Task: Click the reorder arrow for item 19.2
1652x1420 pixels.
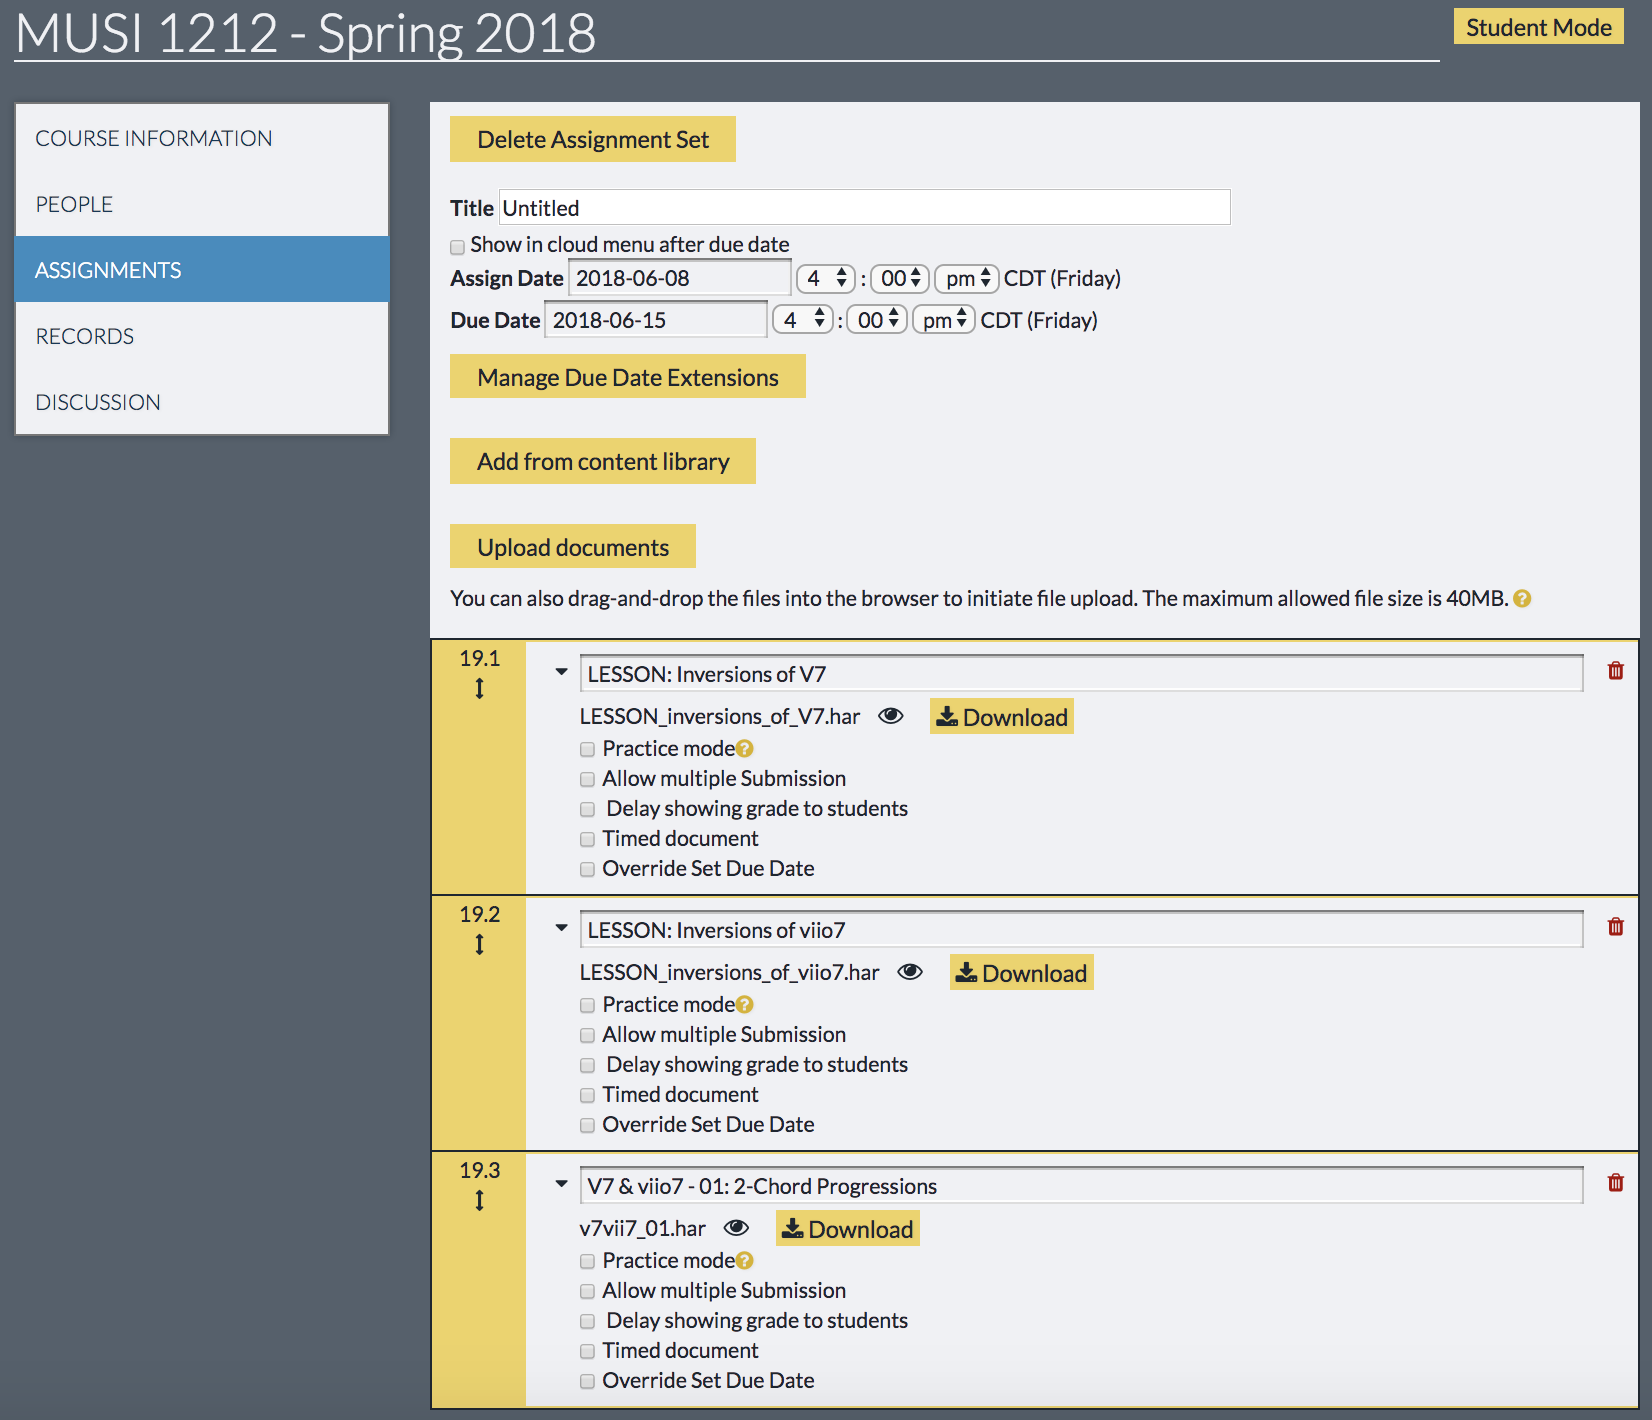Action: [x=480, y=944]
